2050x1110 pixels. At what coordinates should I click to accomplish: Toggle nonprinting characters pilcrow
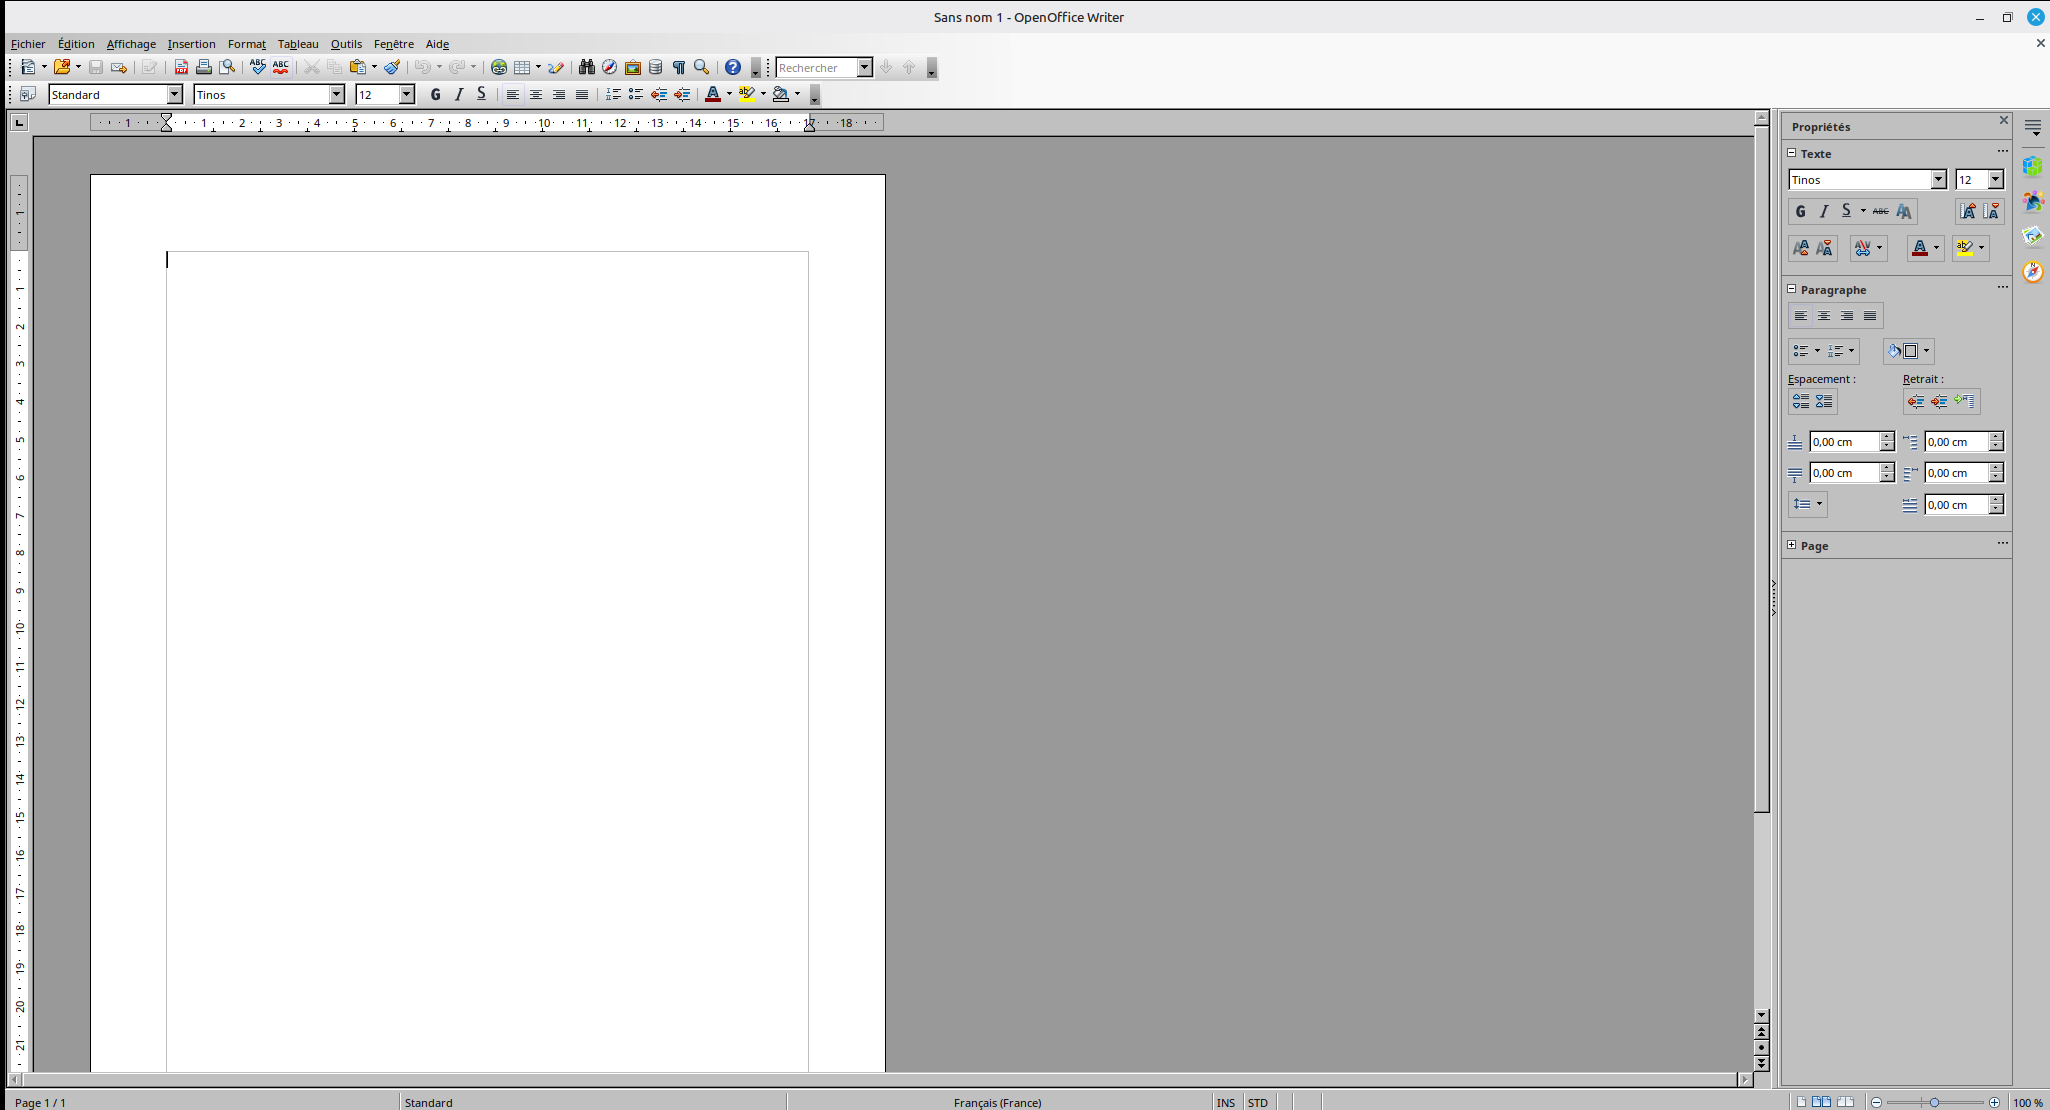(x=679, y=67)
